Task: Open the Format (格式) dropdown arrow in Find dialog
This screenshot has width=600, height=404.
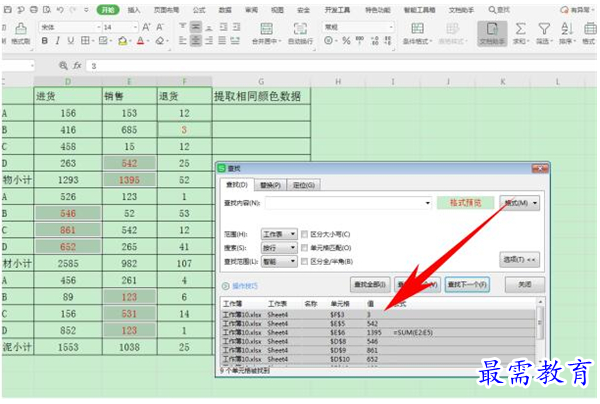Action: (535, 203)
